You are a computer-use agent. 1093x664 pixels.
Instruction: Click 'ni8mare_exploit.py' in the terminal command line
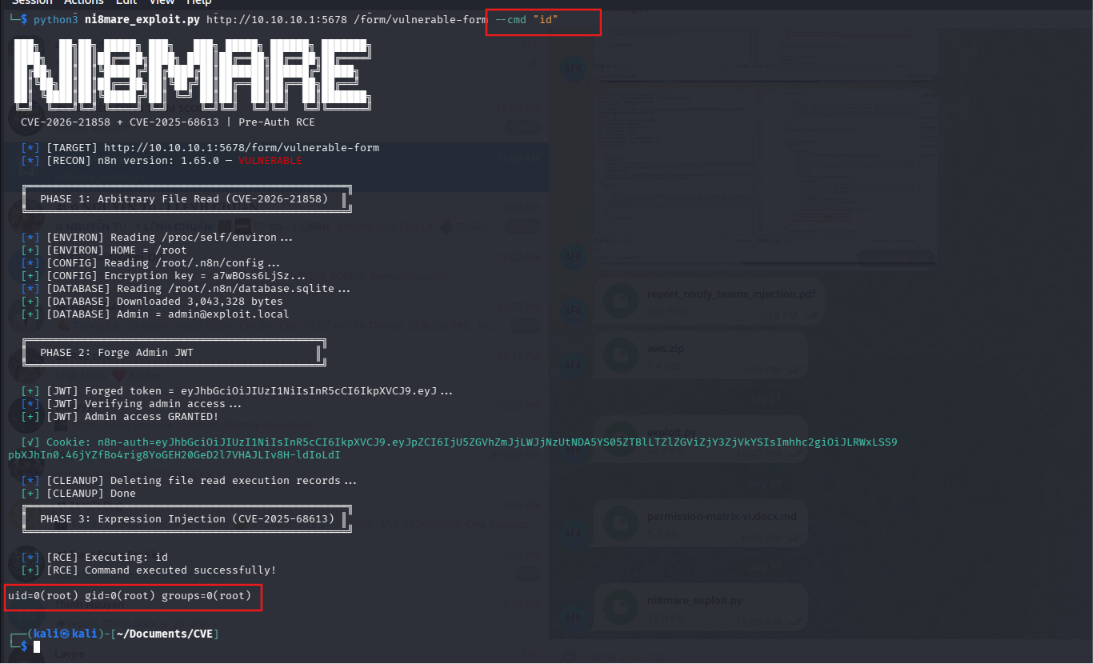(142, 20)
